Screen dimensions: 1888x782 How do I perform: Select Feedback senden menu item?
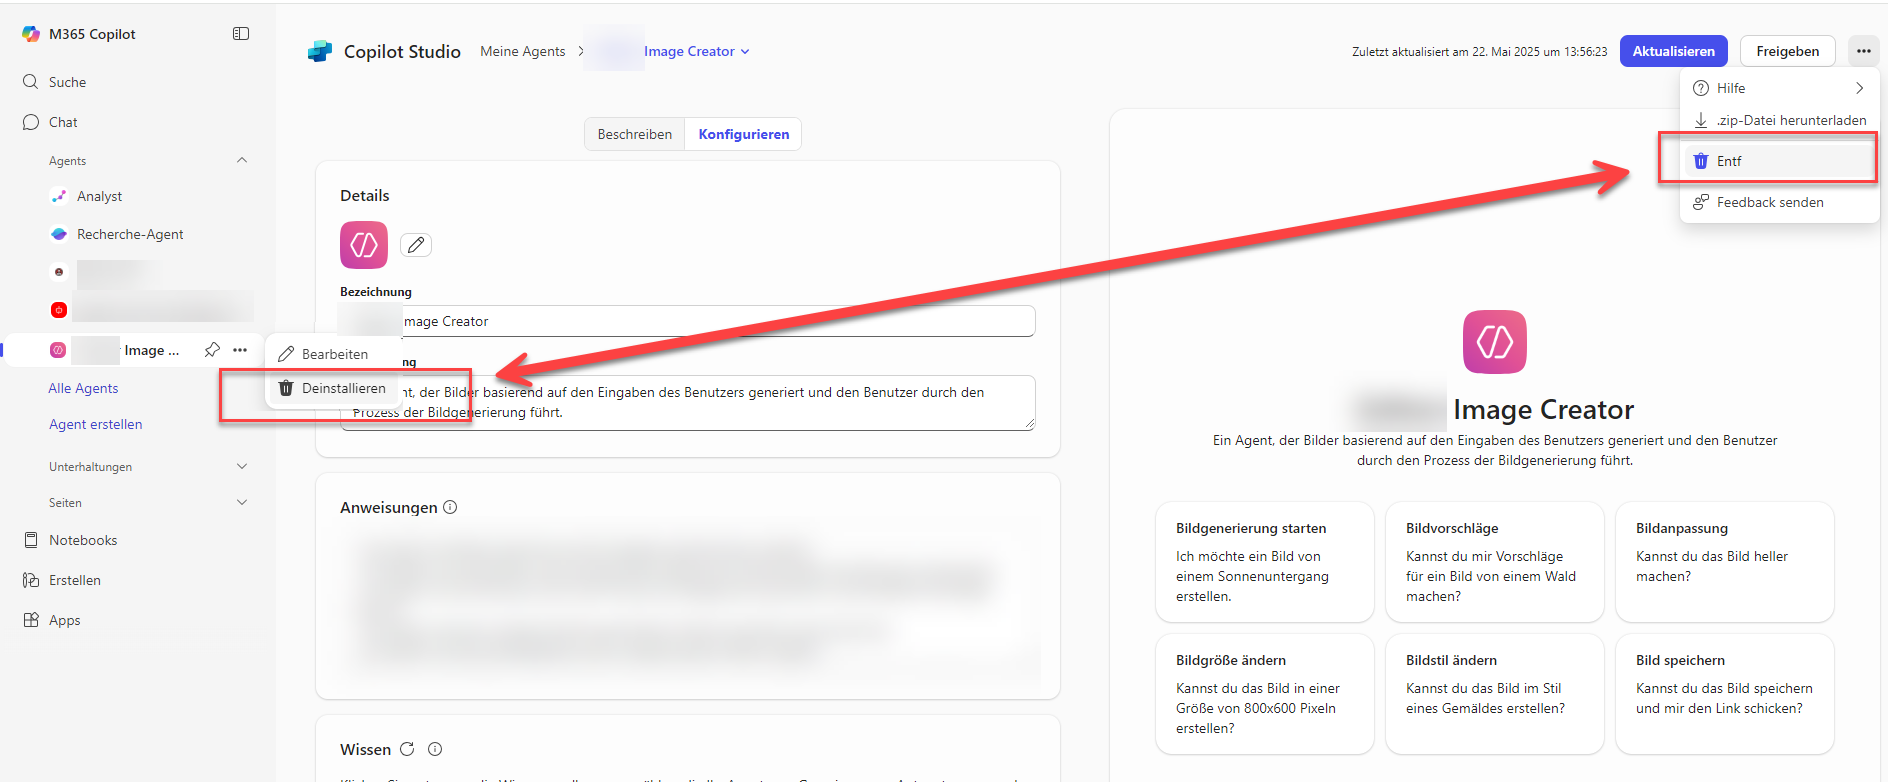coord(1779,202)
